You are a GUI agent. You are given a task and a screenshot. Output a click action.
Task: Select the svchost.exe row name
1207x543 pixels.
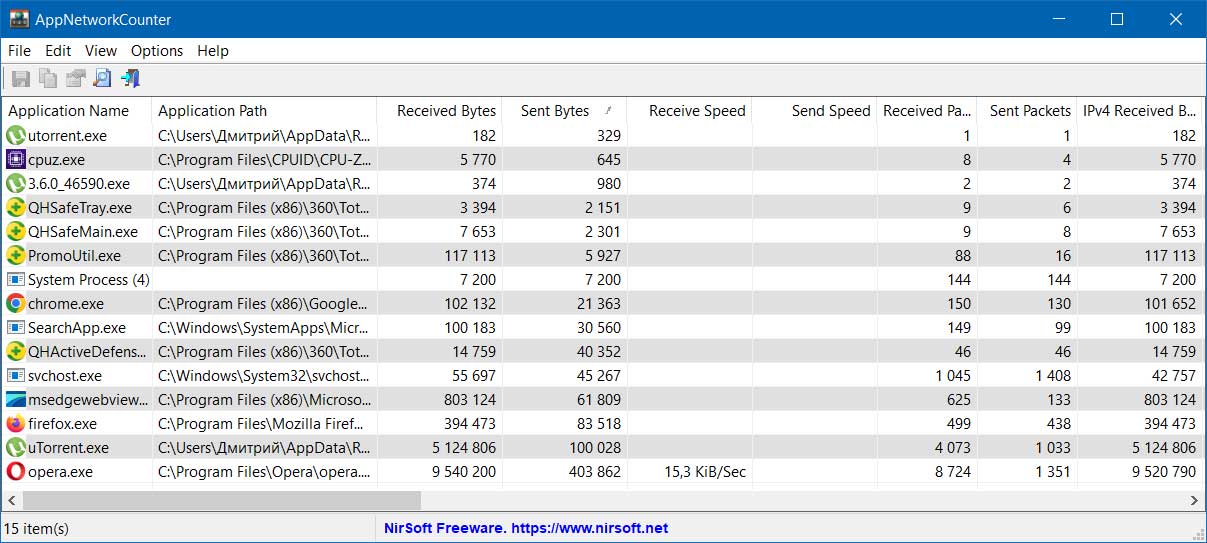click(x=65, y=376)
